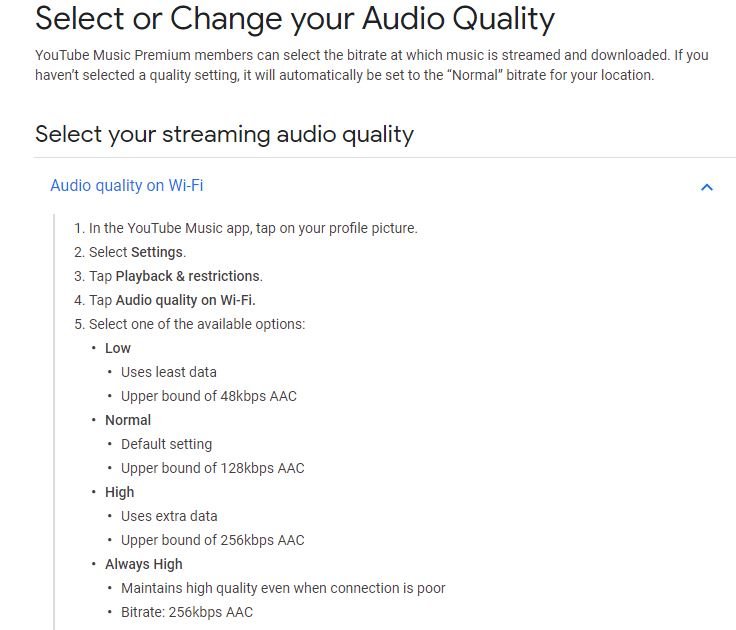Screen dimensions: 736x630
Task: Click the Uses extra data bullet
Action: (x=169, y=516)
